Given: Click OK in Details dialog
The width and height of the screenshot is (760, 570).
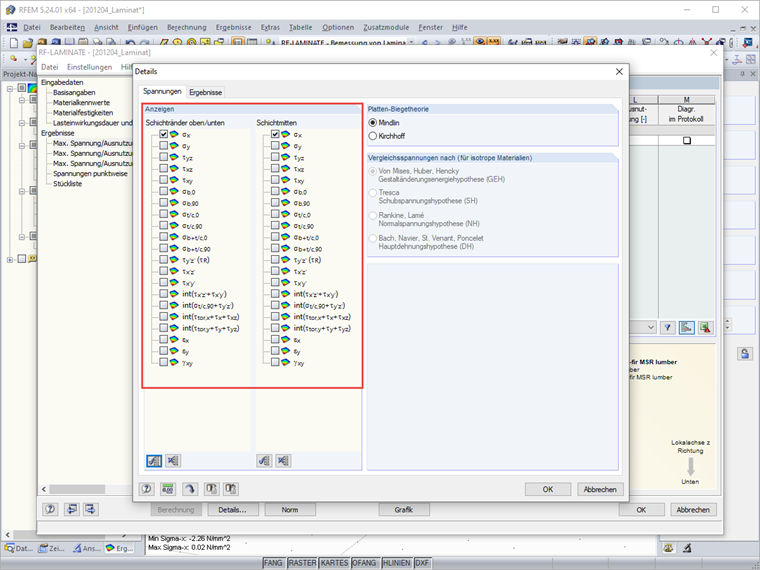Looking at the screenshot, I should [548, 489].
